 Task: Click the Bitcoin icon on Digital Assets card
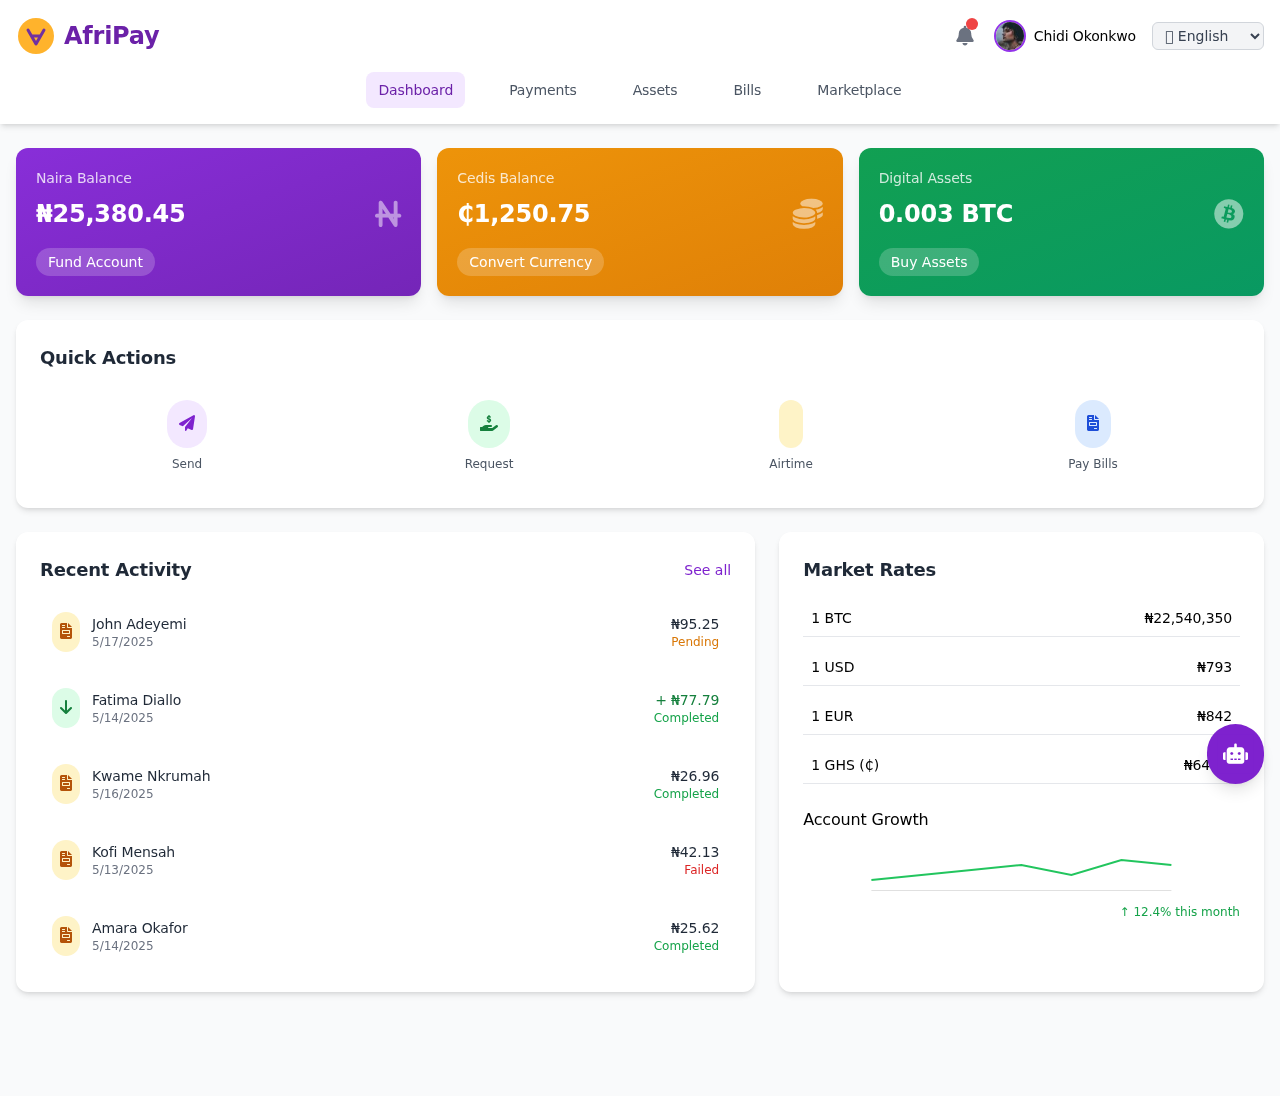click(x=1228, y=213)
